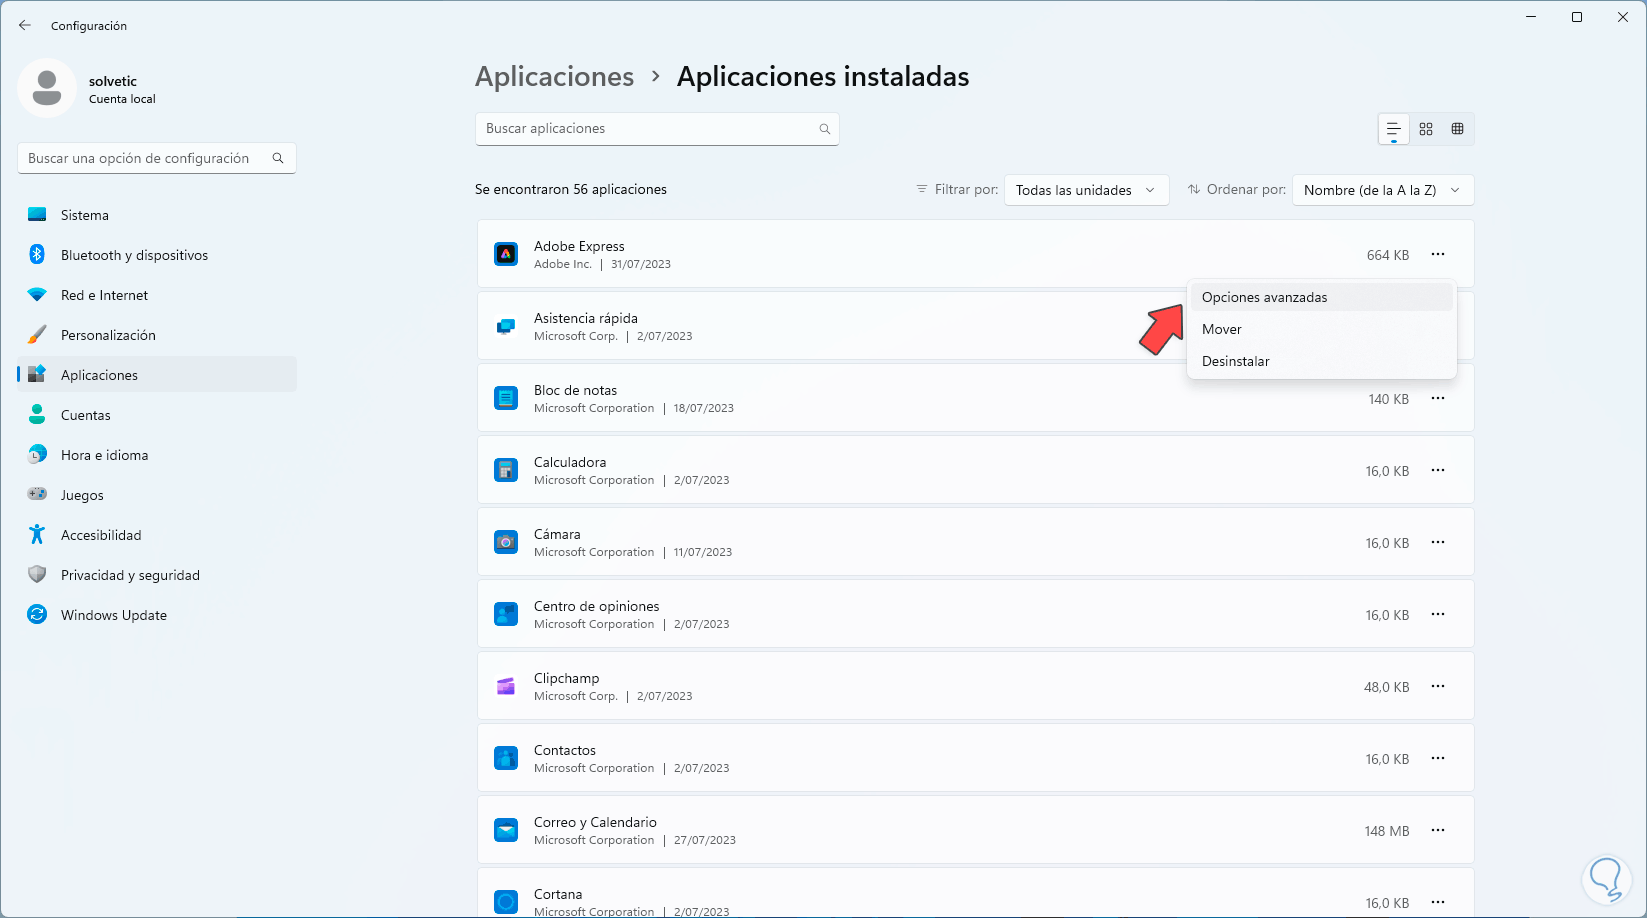Switch to table view layout
The height and width of the screenshot is (918, 1647).
1458,129
